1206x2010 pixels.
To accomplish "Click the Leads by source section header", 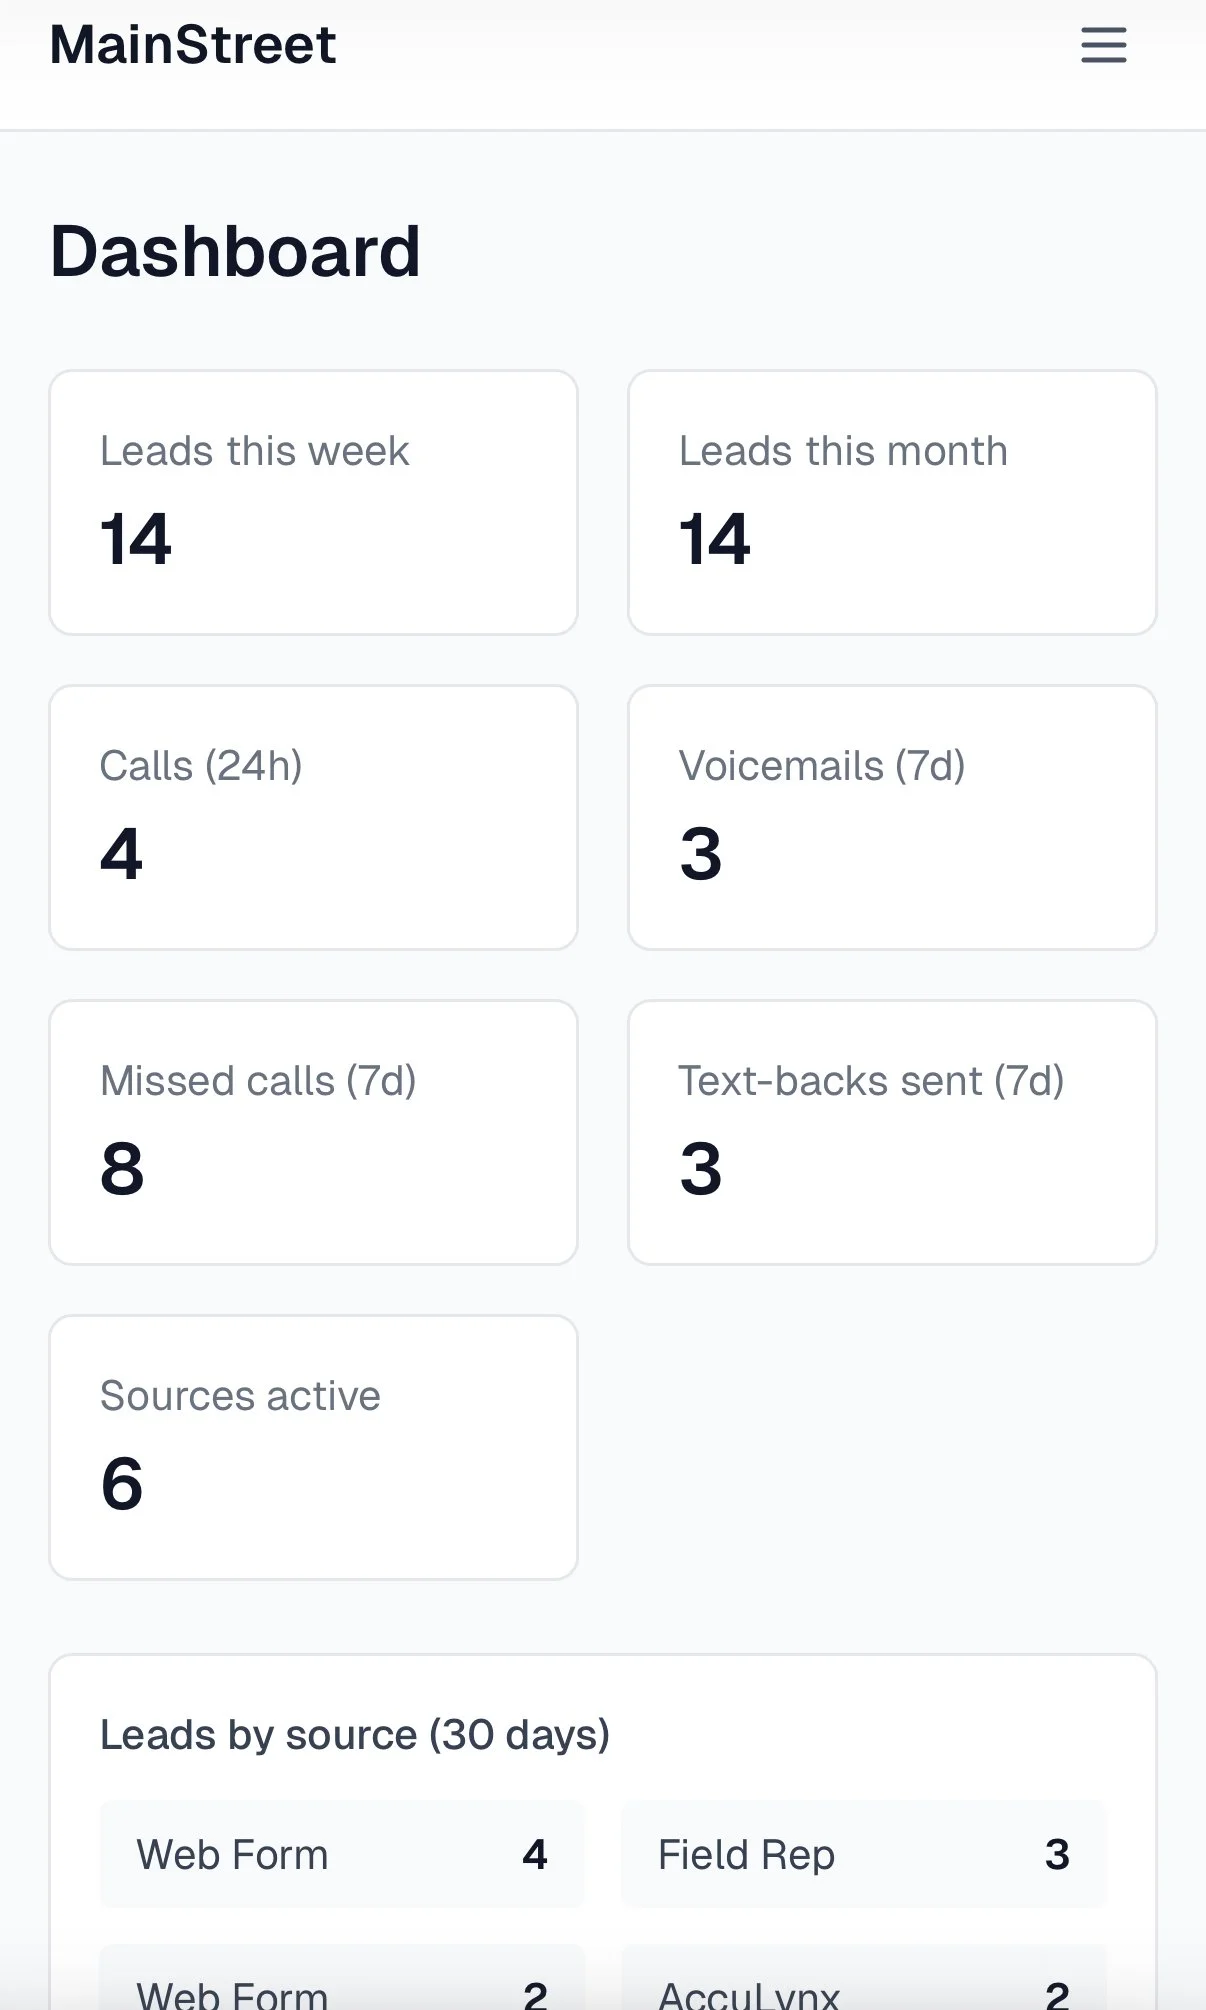I will (355, 1734).
